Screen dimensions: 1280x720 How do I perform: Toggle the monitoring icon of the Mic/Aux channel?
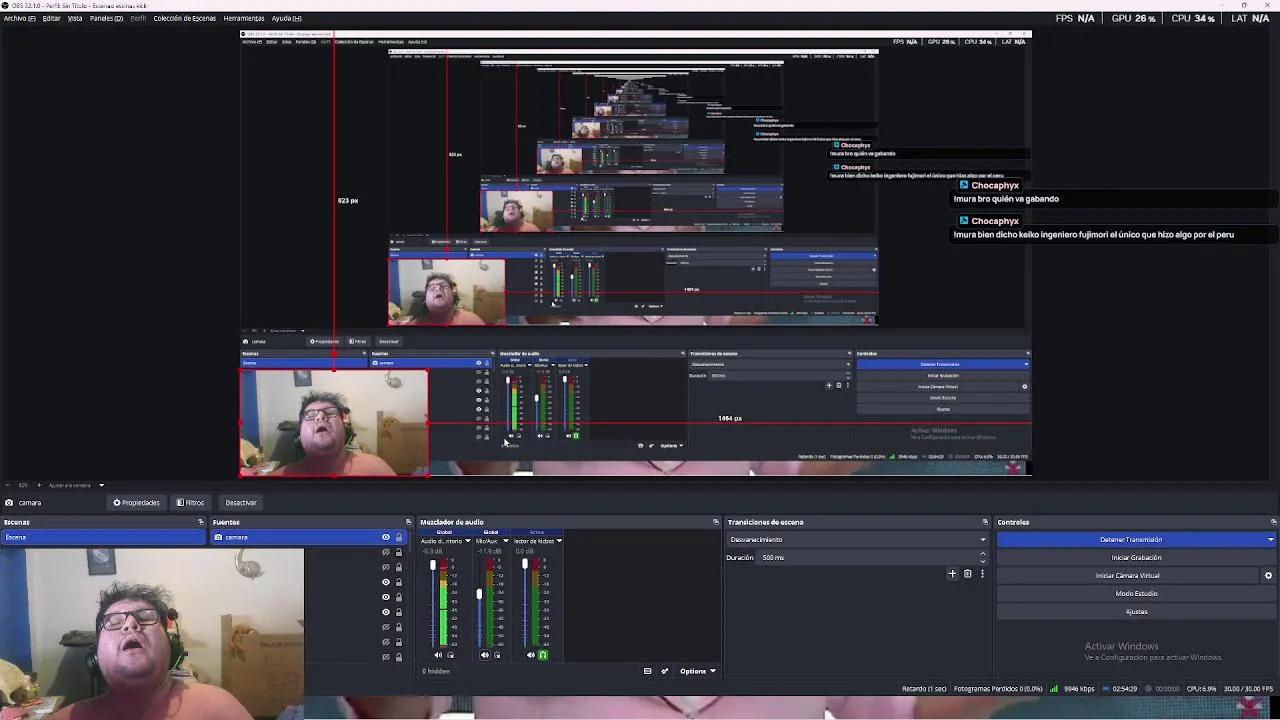pyautogui.click(x=497, y=655)
